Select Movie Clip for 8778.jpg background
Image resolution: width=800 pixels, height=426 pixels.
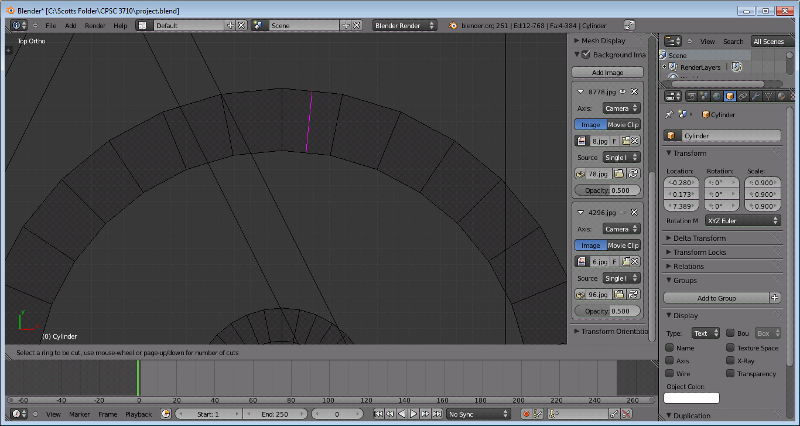click(623, 124)
